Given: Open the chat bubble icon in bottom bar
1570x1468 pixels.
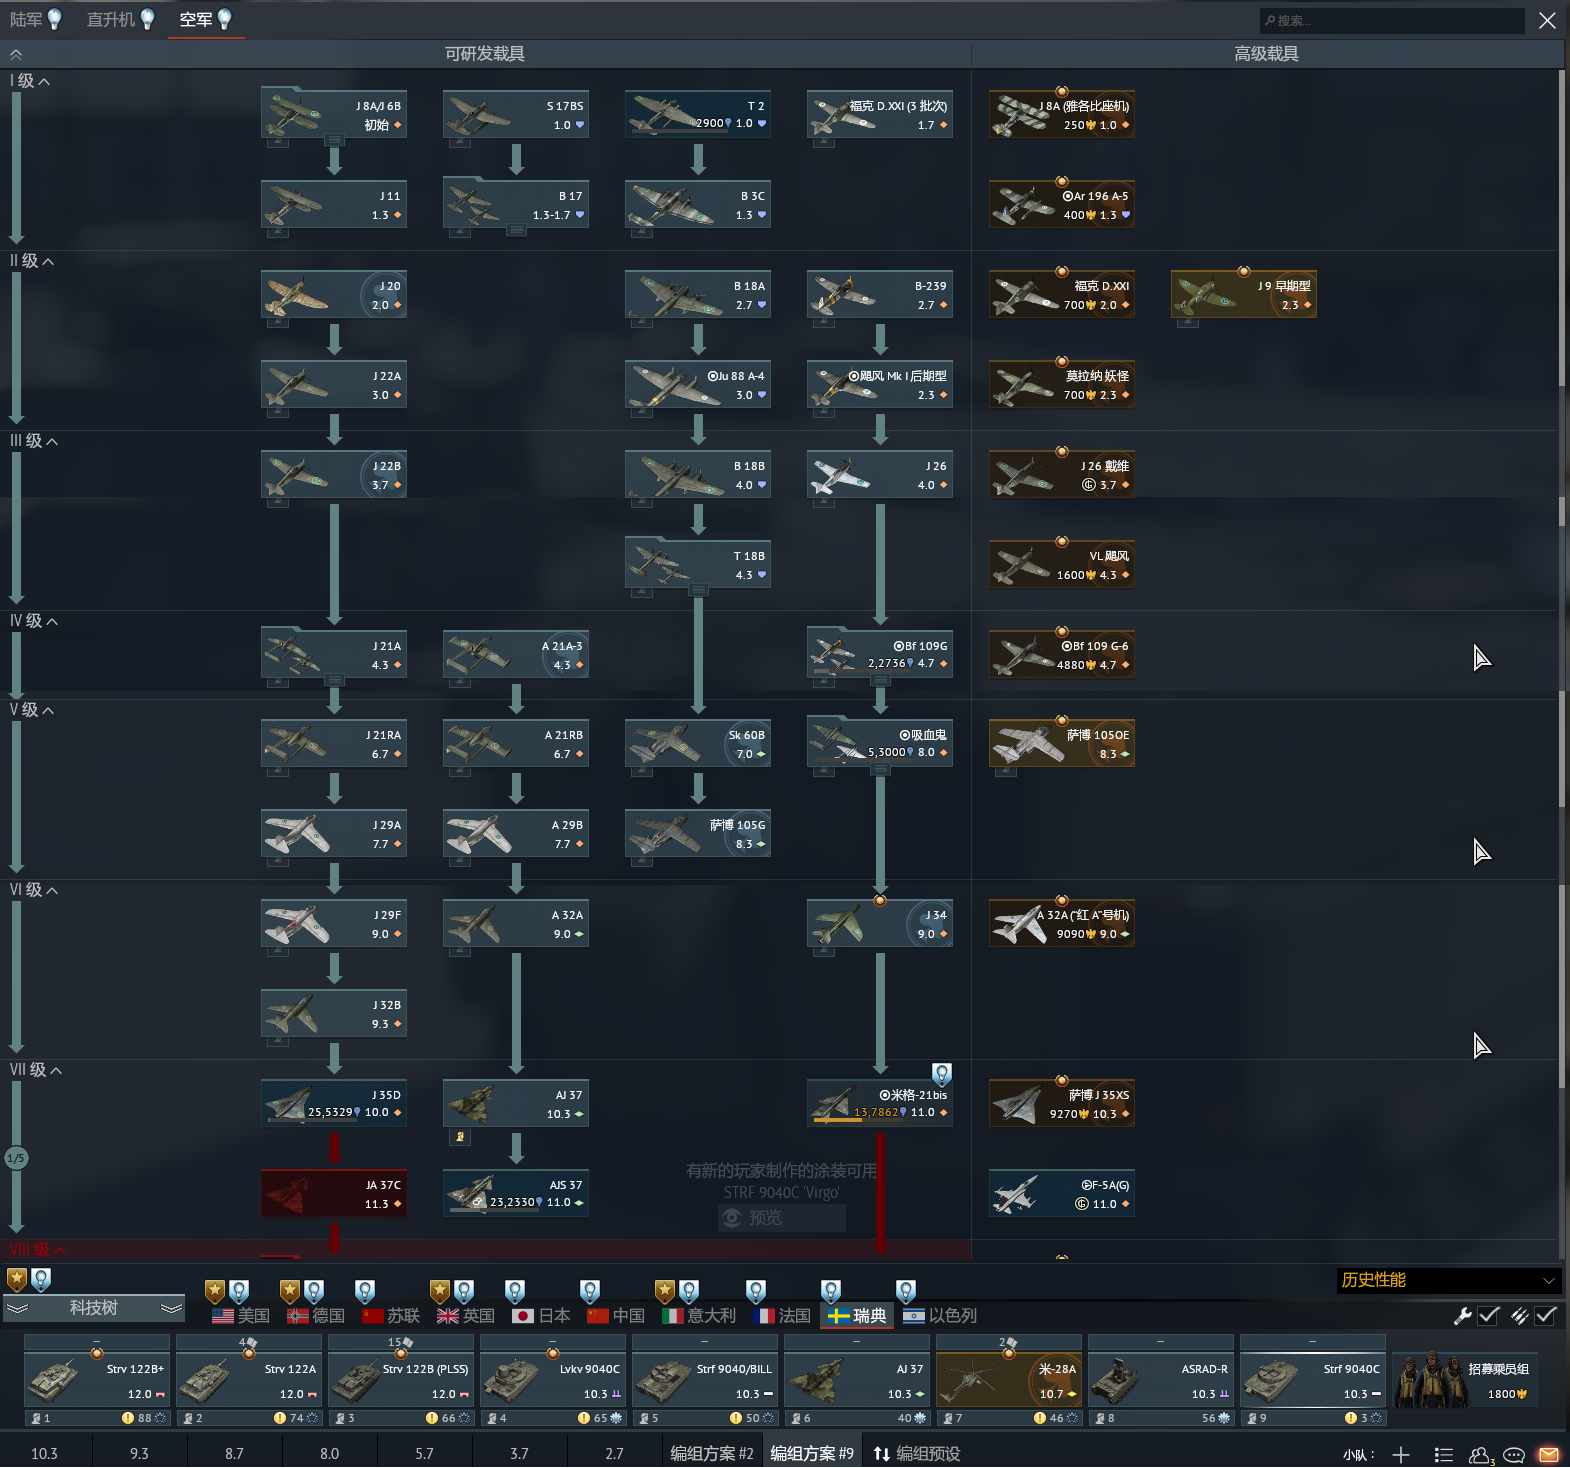Looking at the screenshot, I should pos(1514,1455).
